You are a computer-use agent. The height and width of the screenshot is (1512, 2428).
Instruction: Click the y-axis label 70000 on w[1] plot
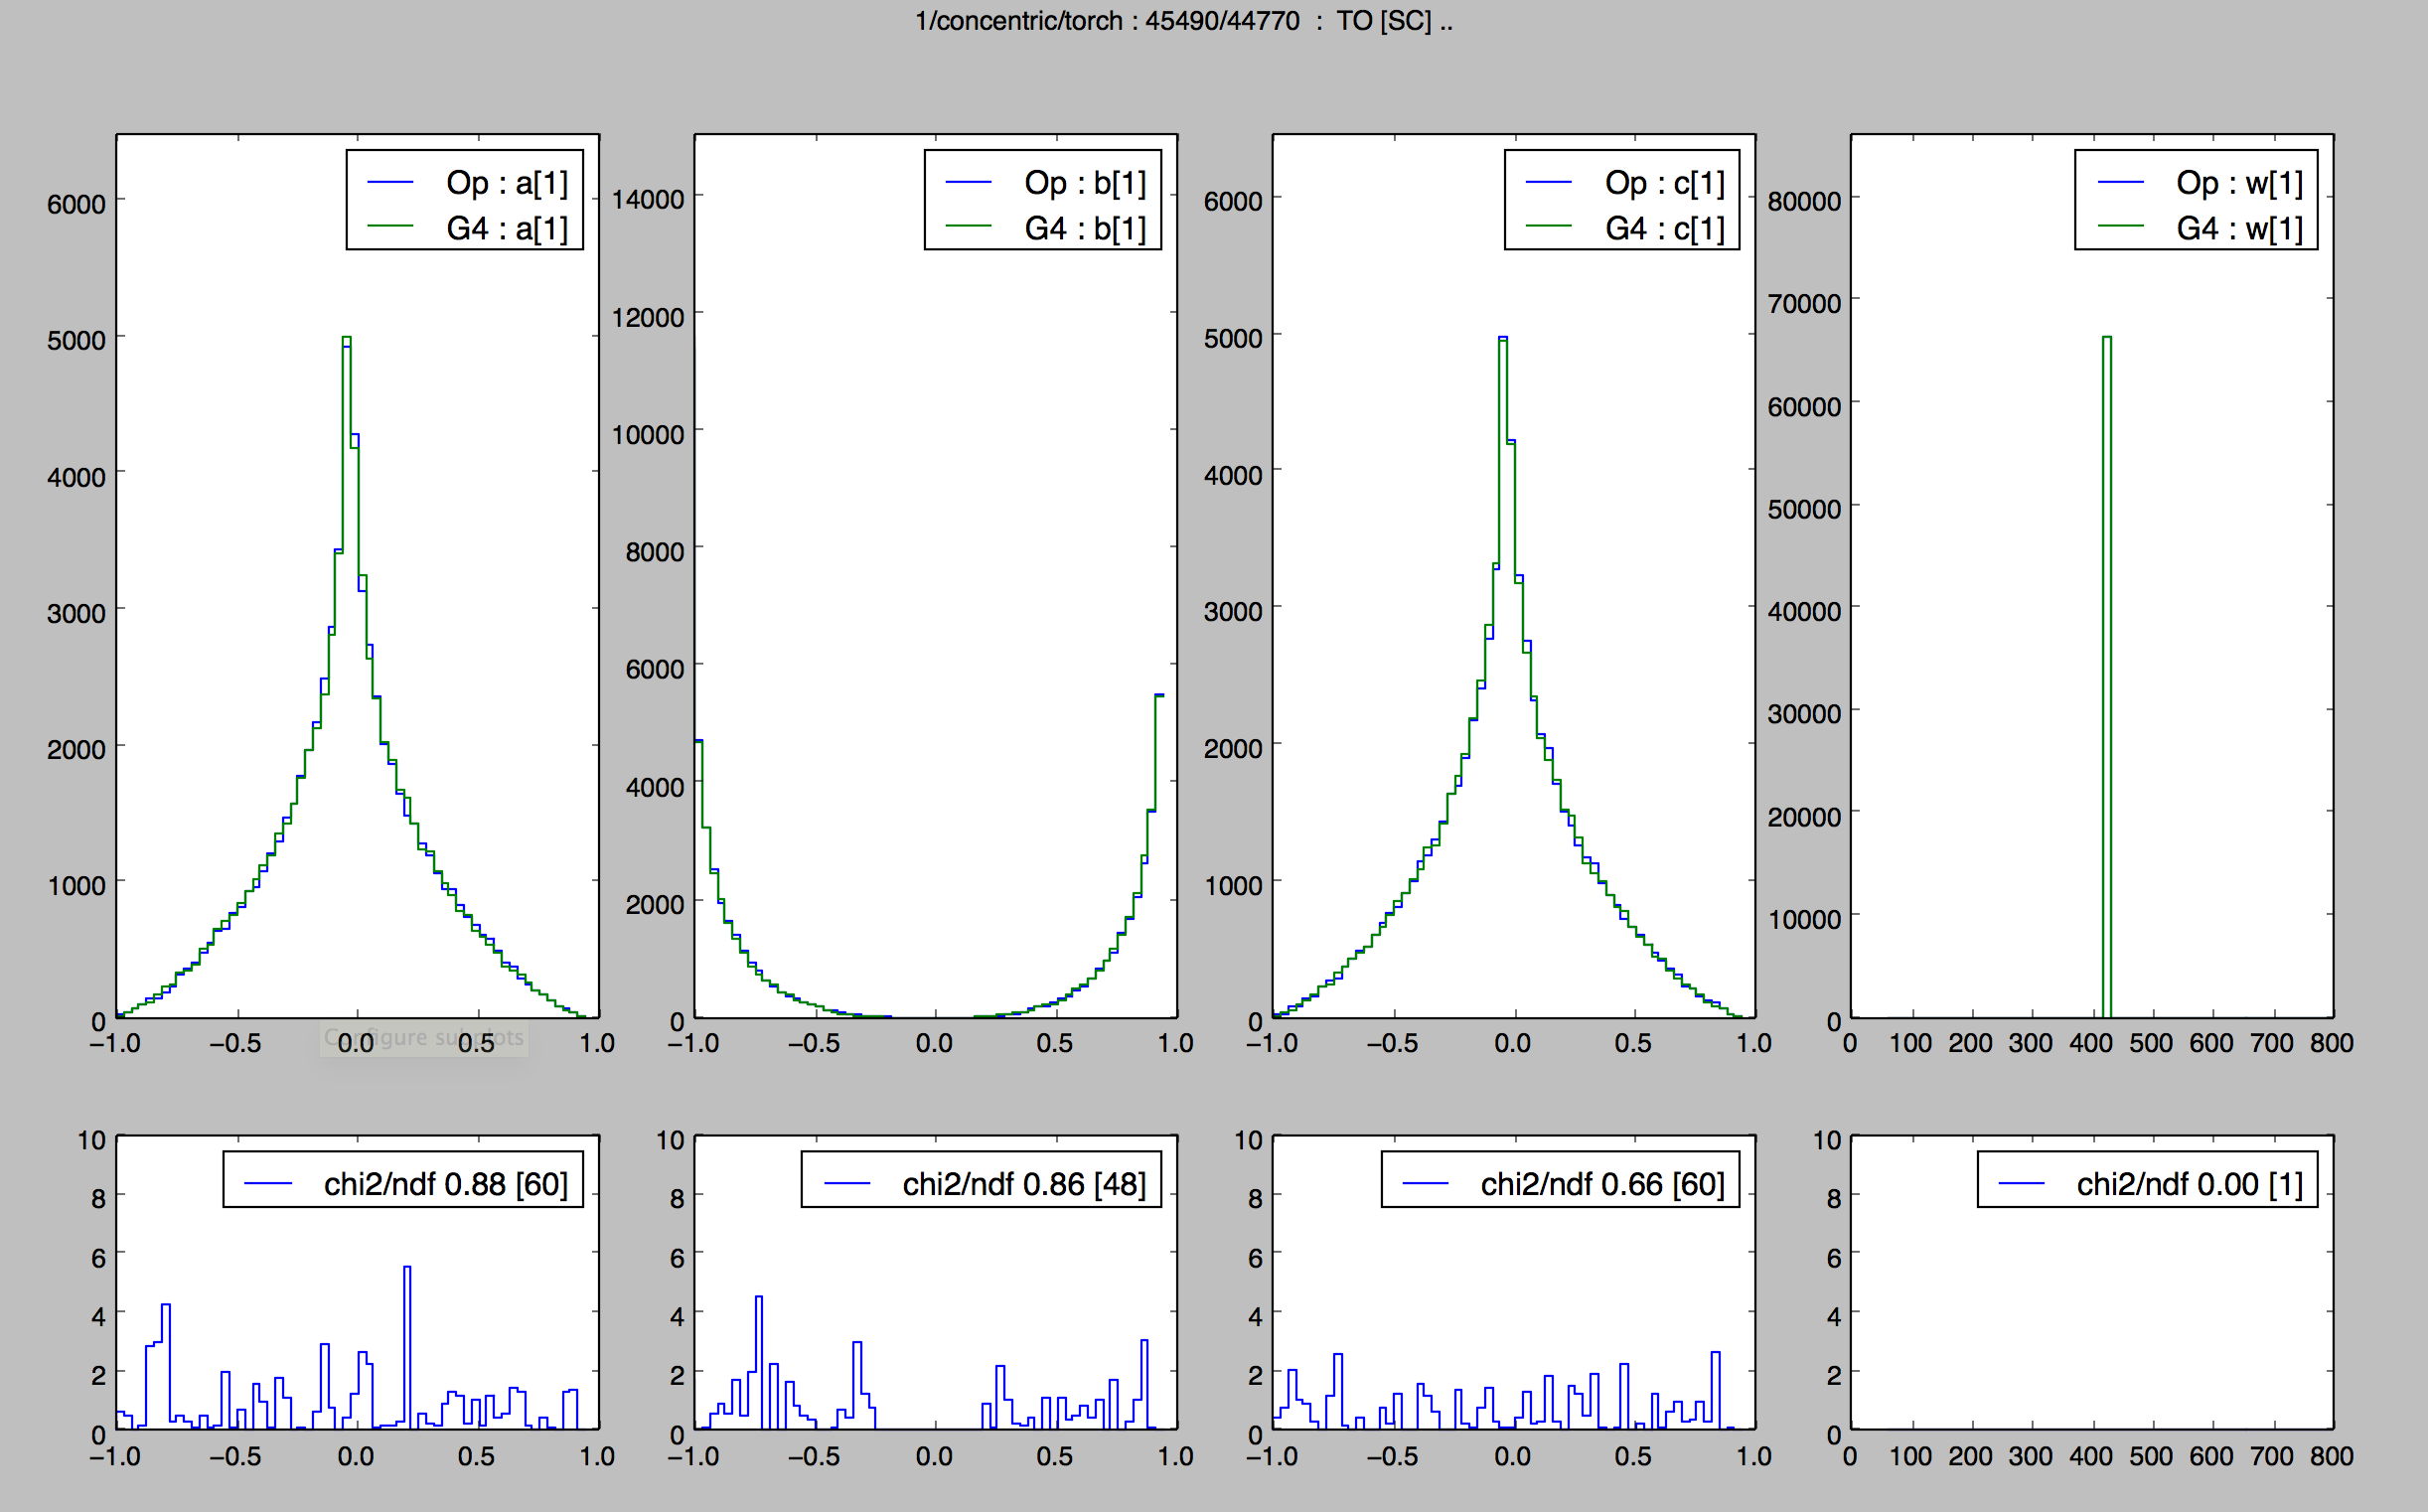tap(1804, 303)
